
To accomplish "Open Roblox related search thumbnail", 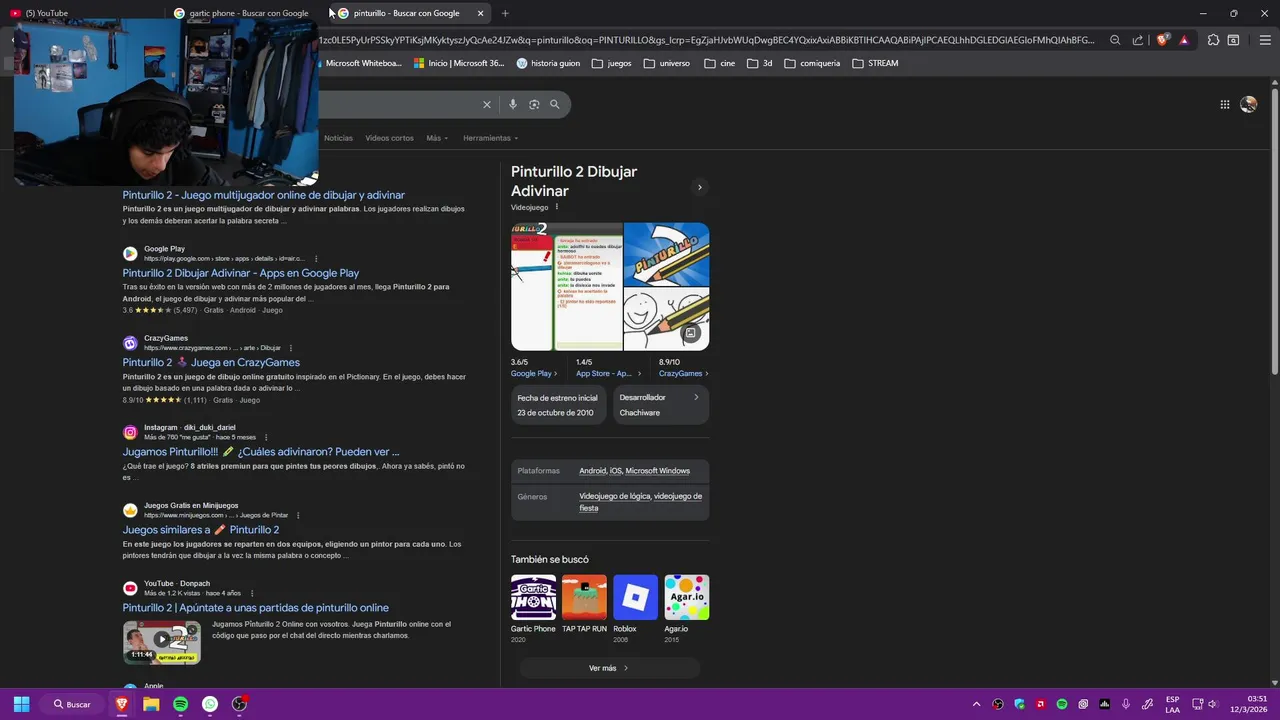I will (635, 597).
